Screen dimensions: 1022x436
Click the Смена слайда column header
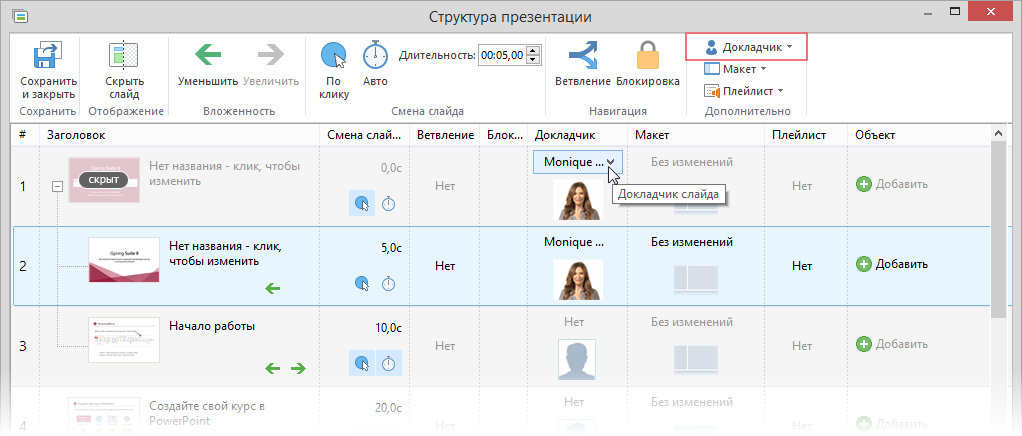tap(364, 135)
